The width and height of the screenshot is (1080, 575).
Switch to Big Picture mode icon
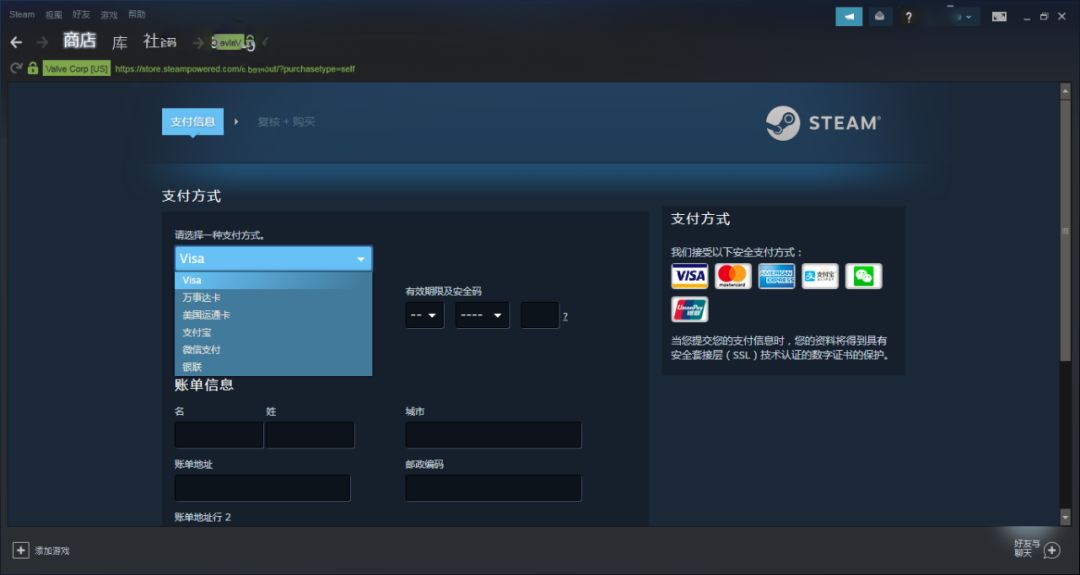point(999,16)
